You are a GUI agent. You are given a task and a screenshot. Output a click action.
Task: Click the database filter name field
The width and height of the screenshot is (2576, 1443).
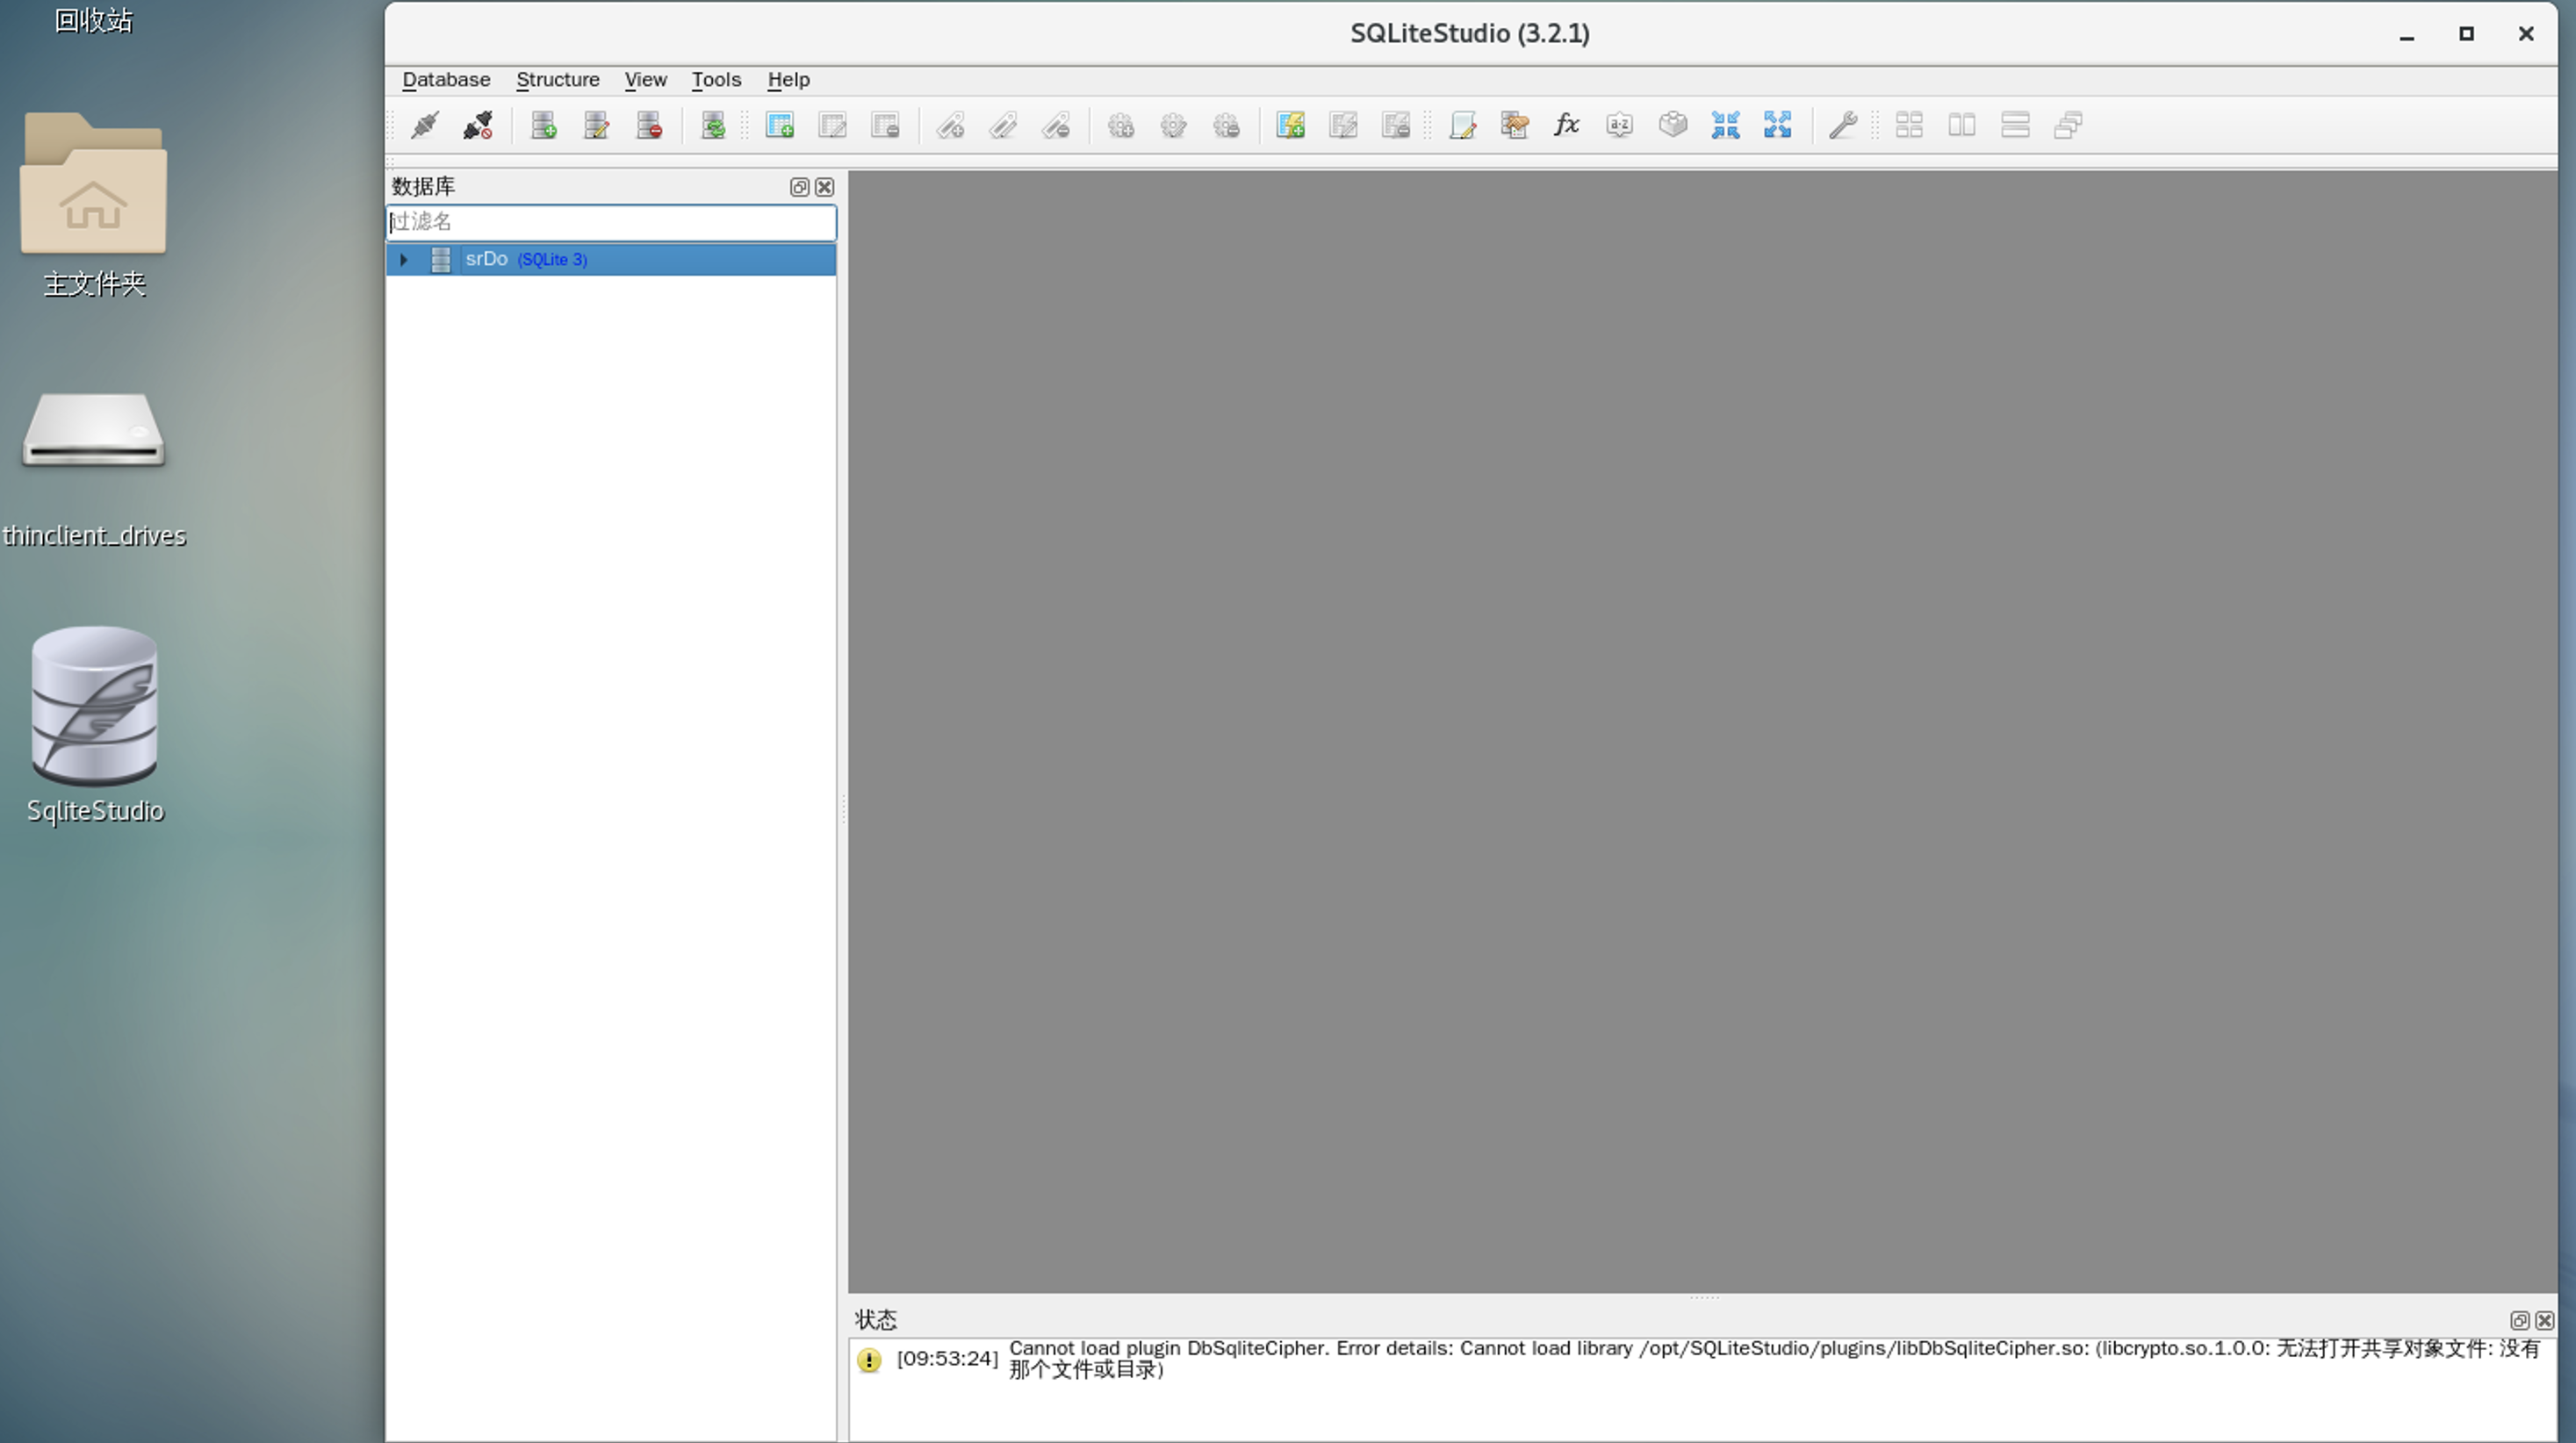point(611,223)
